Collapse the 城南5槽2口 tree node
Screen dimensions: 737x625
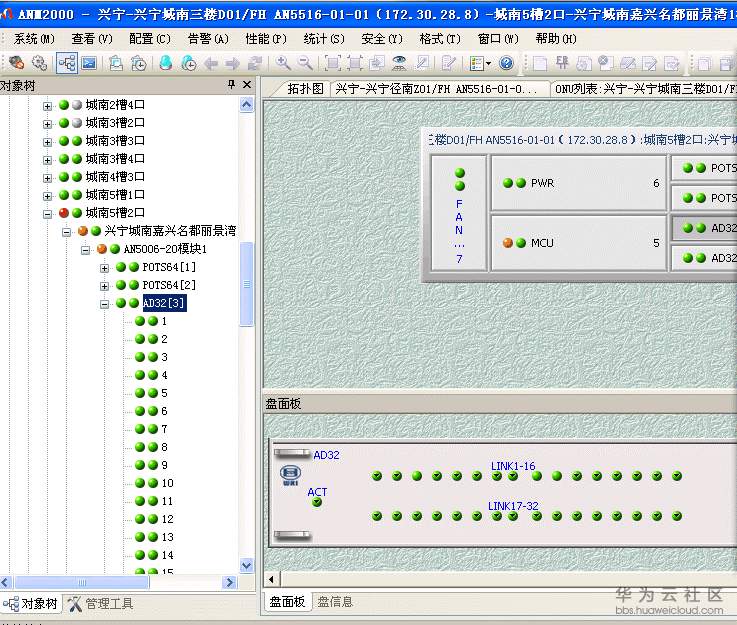click(47, 214)
